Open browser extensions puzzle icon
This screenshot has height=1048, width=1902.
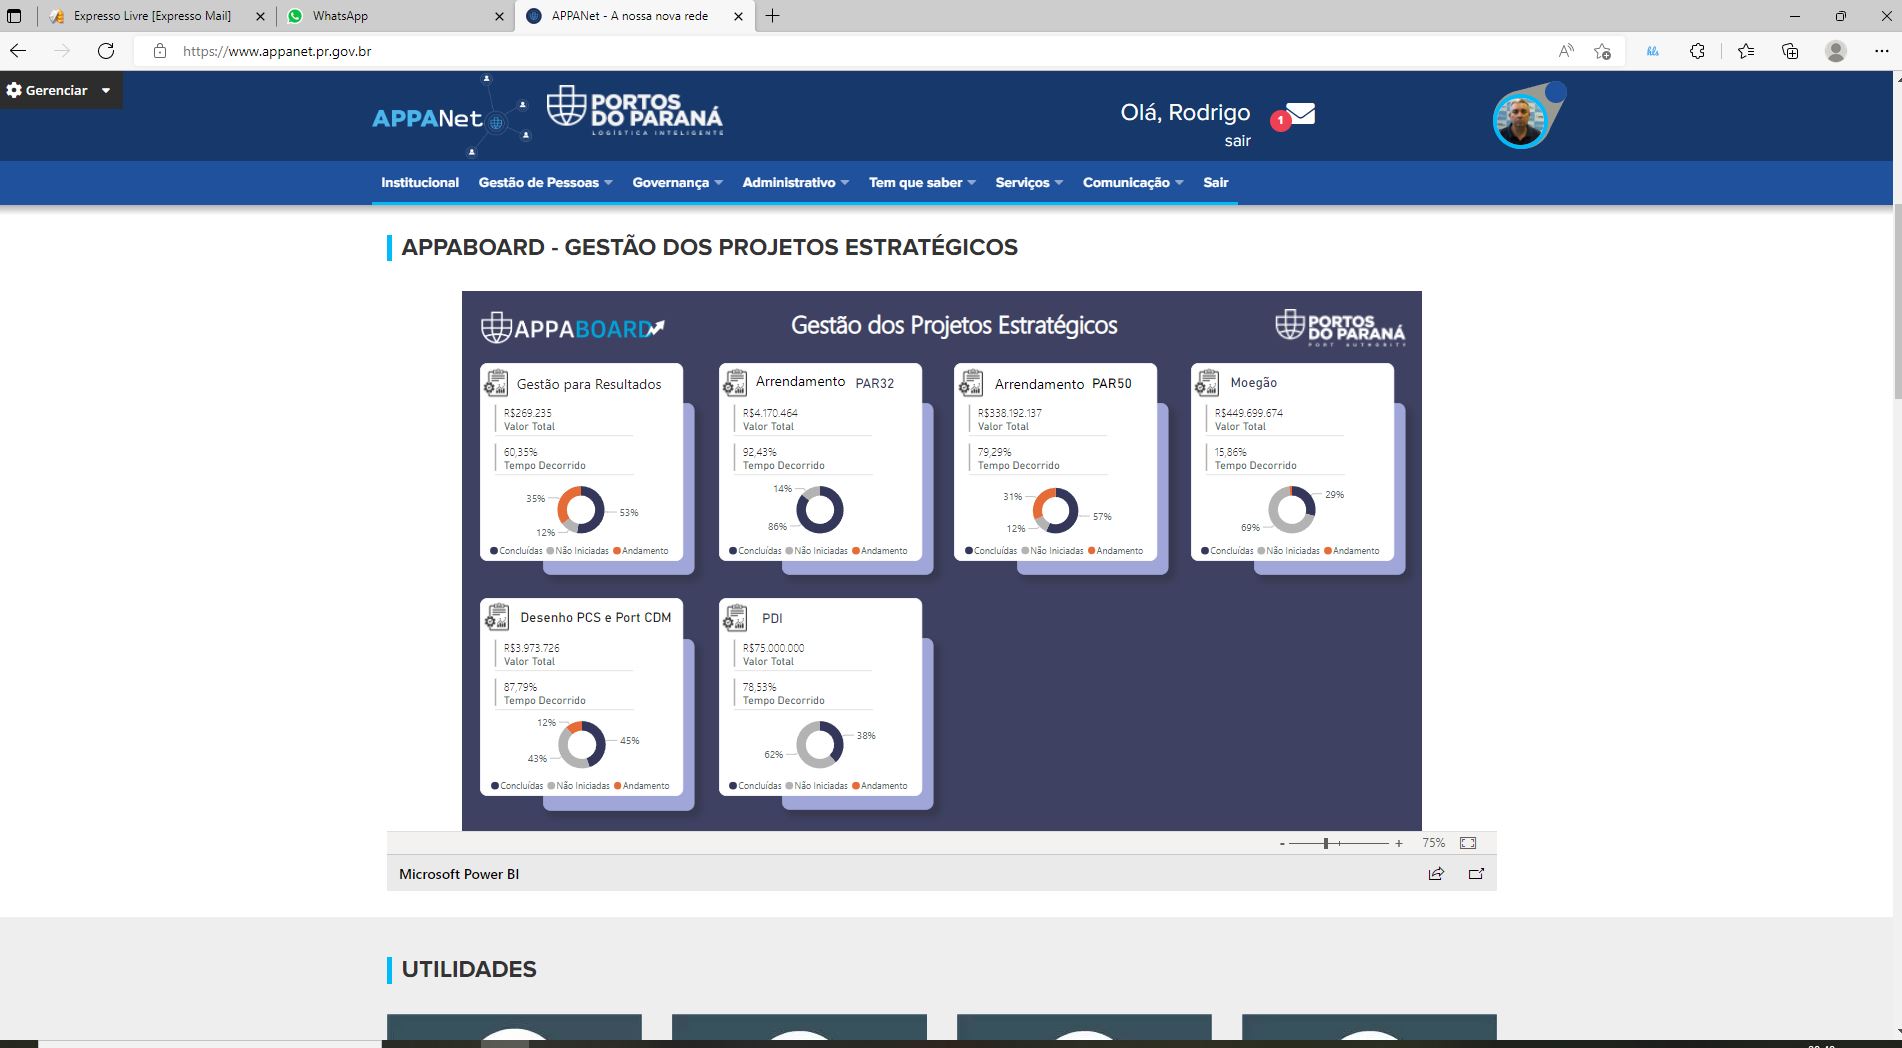point(1697,51)
